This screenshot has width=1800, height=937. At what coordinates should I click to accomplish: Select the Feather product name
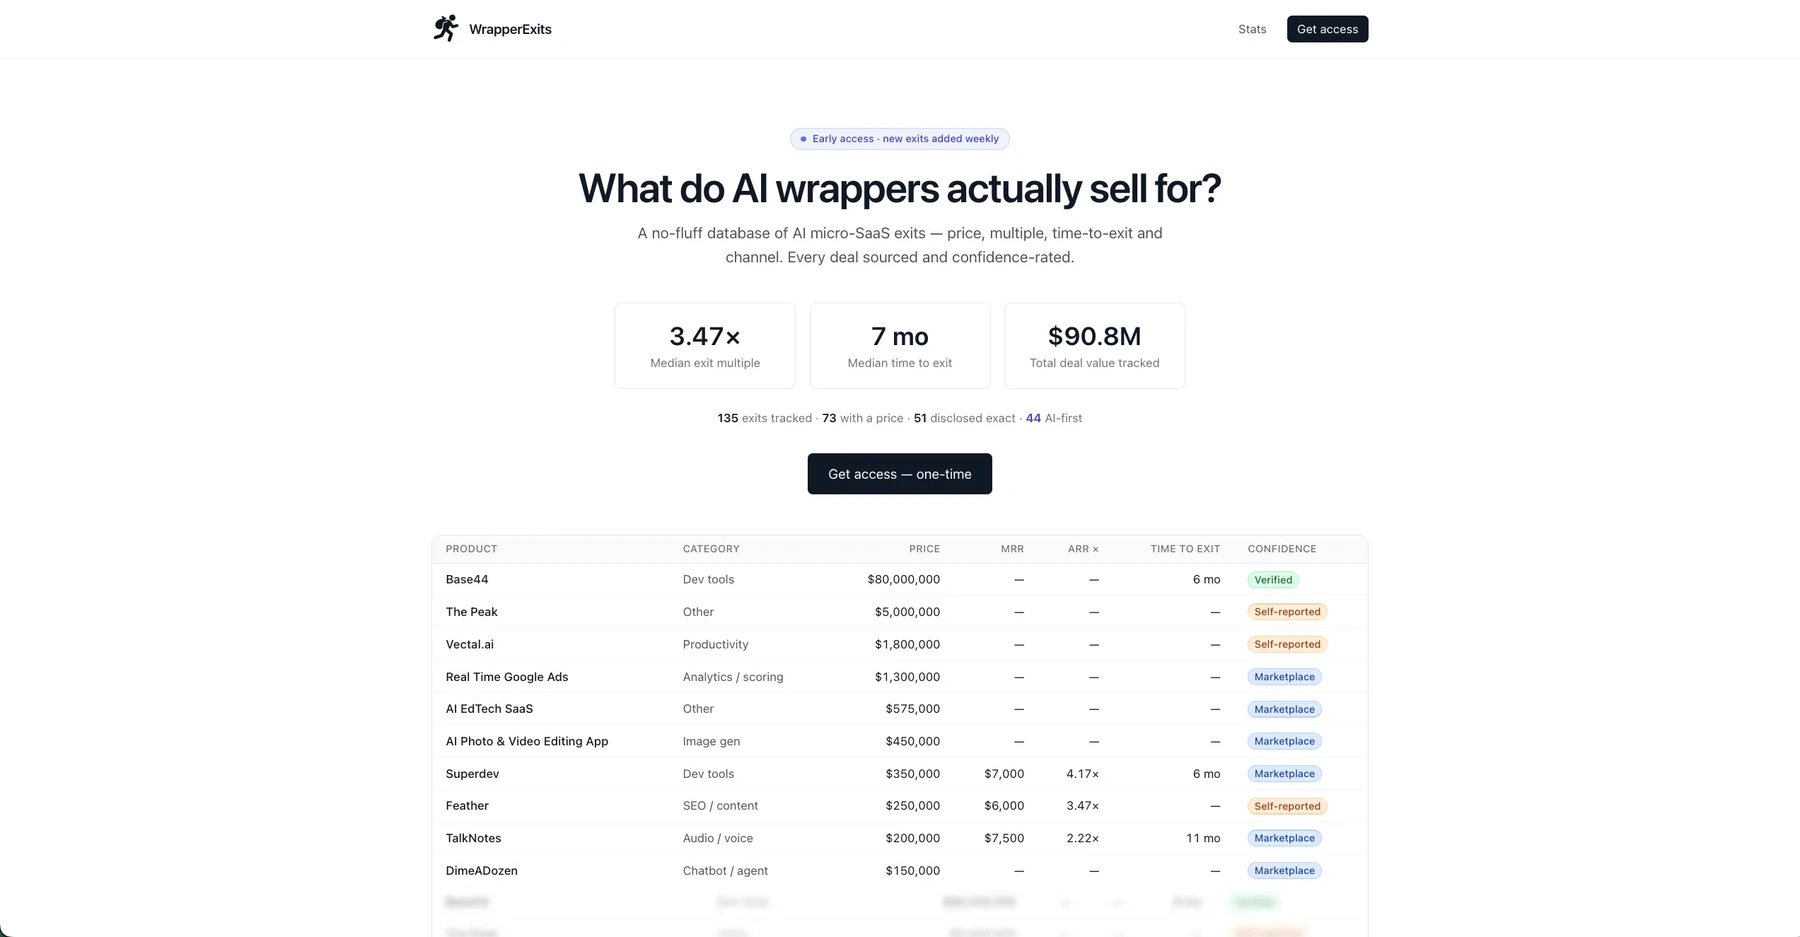pyautogui.click(x=467, y=806)
